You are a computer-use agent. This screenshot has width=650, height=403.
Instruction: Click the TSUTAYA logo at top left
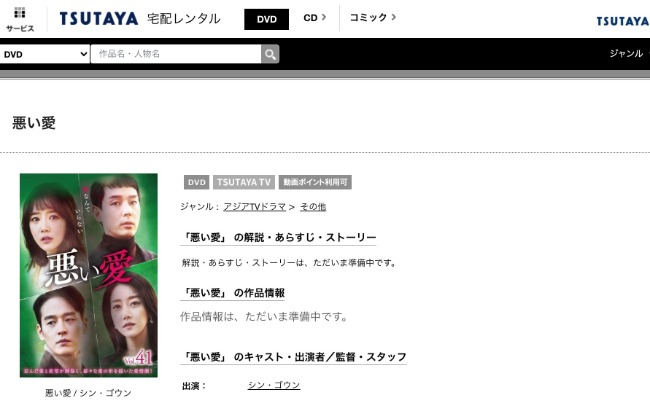[99, 19]
